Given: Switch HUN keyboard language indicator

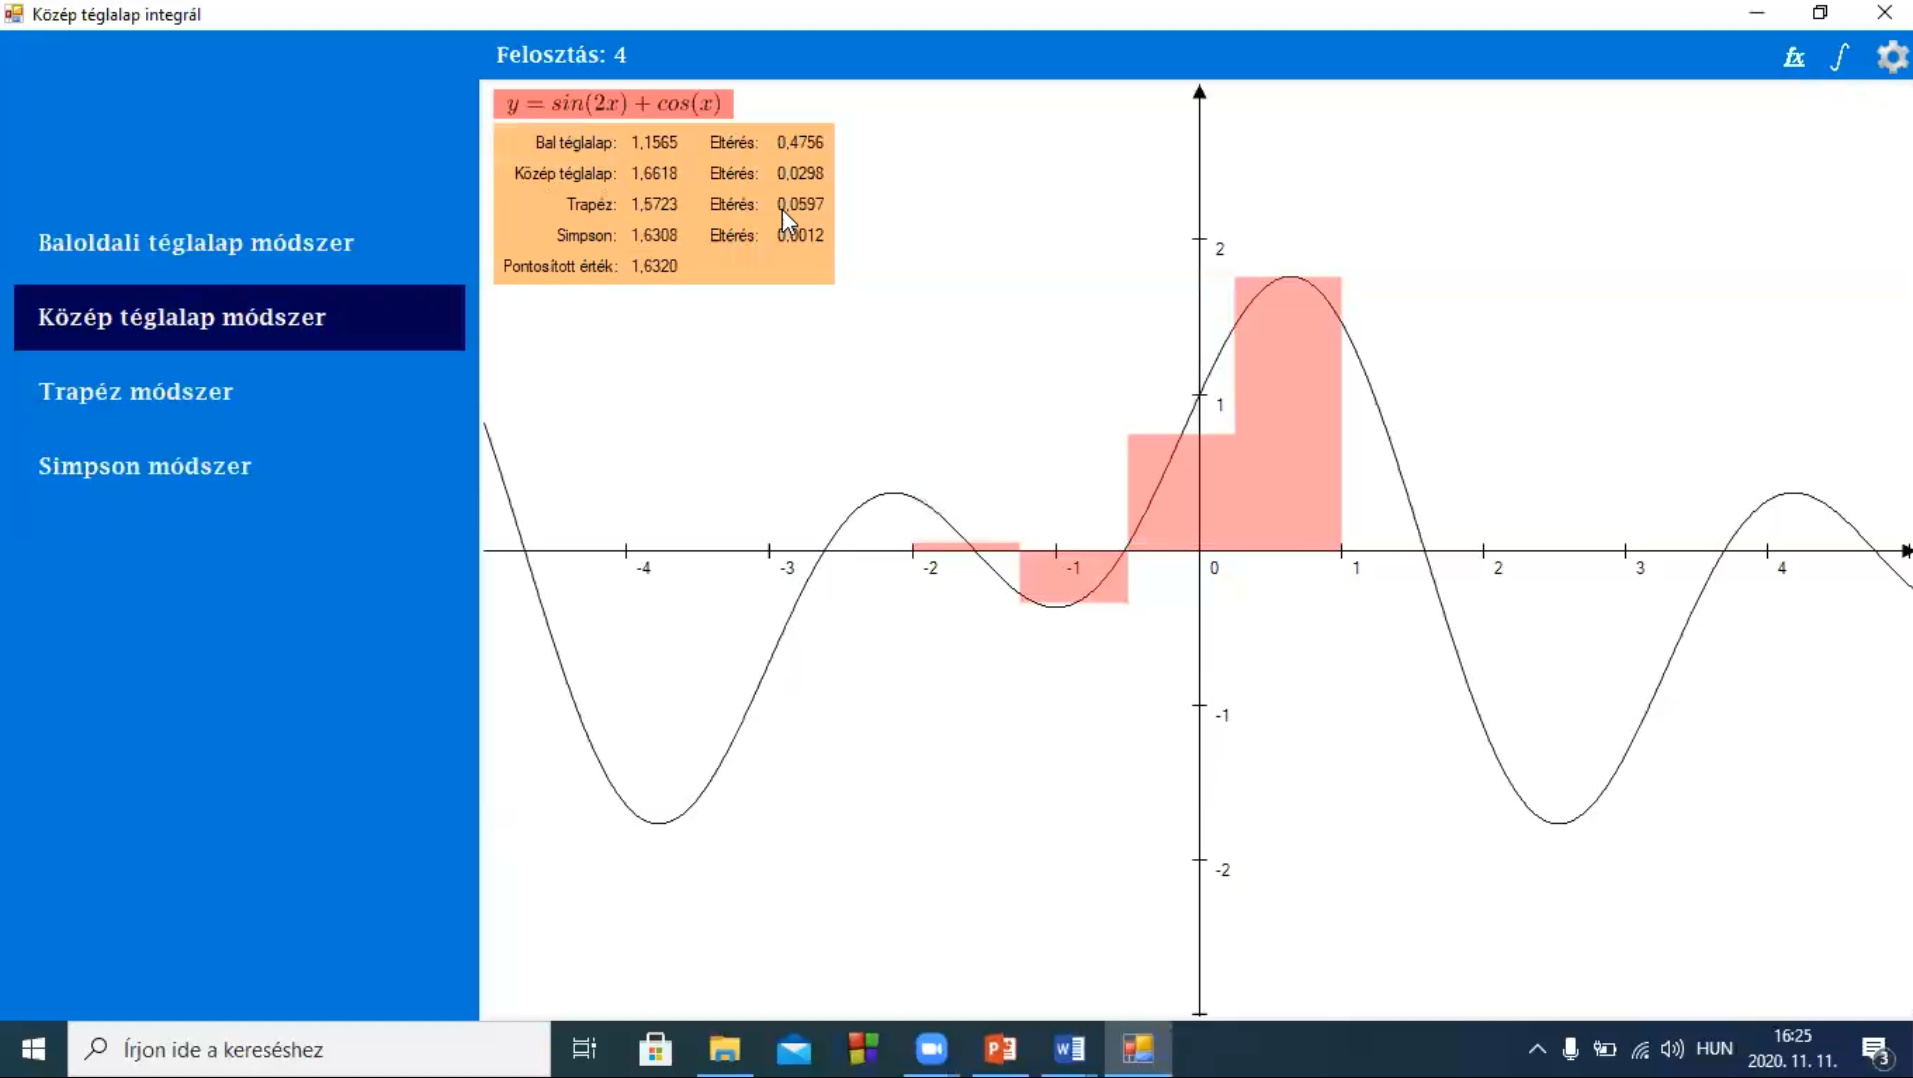Looking at the screenshot, I should point(1714,1048).
